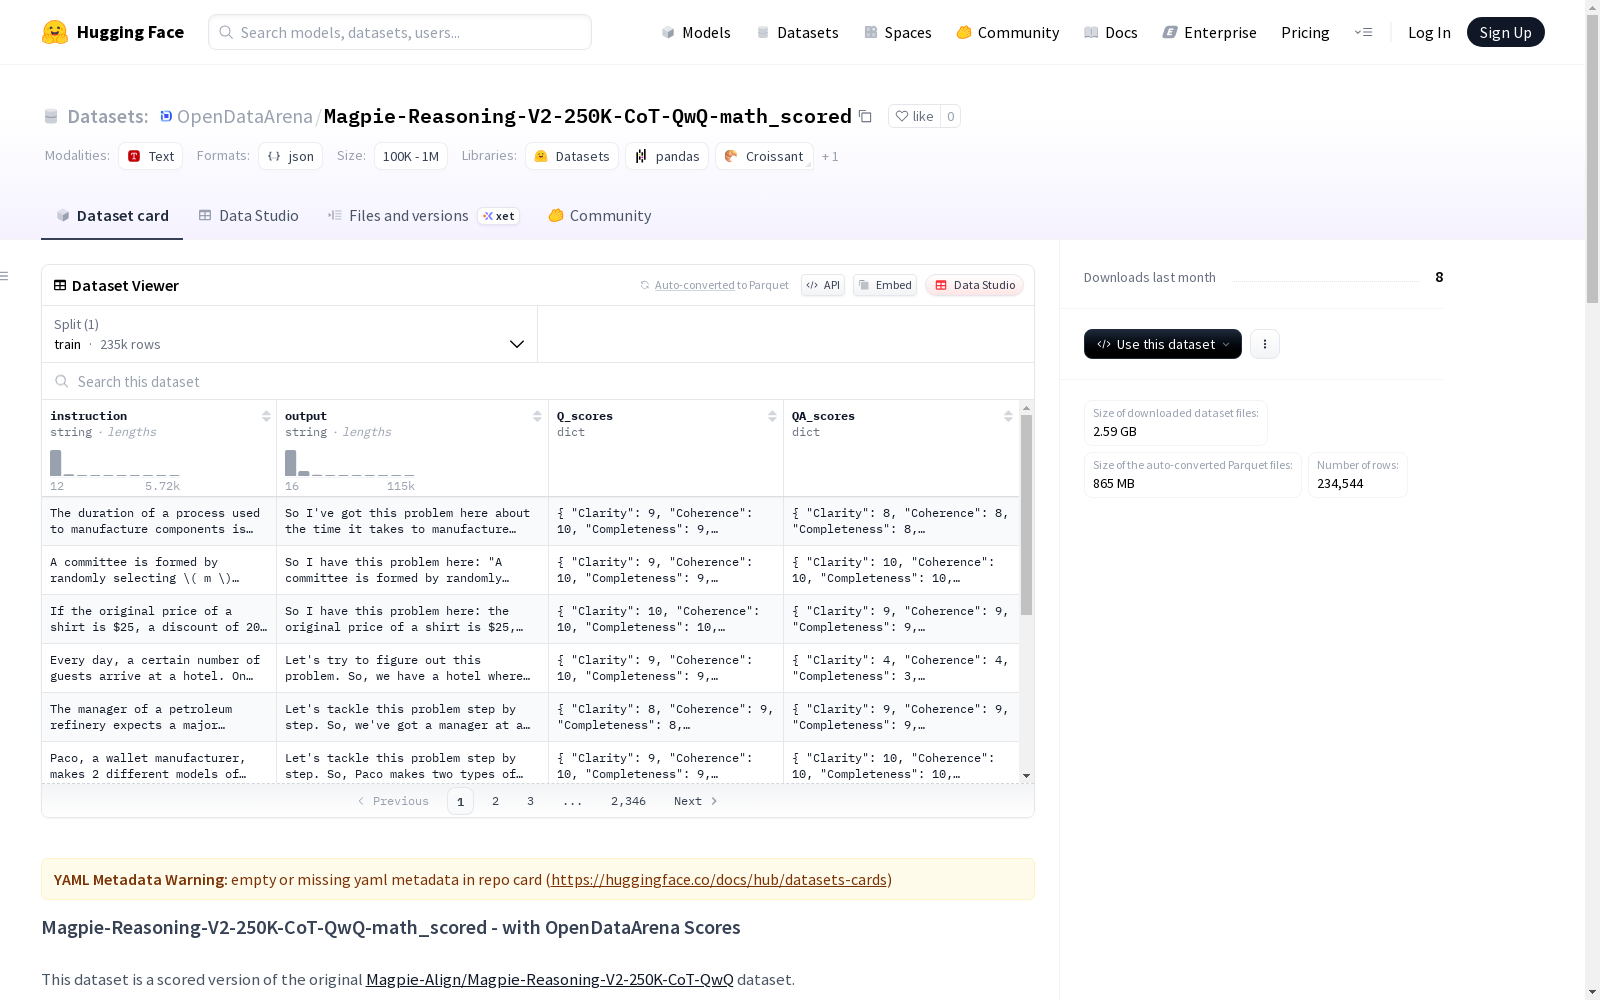Open row 'A committee is formed by'
This screenshot has height=1000, width=1600.
tap(530, 570)
